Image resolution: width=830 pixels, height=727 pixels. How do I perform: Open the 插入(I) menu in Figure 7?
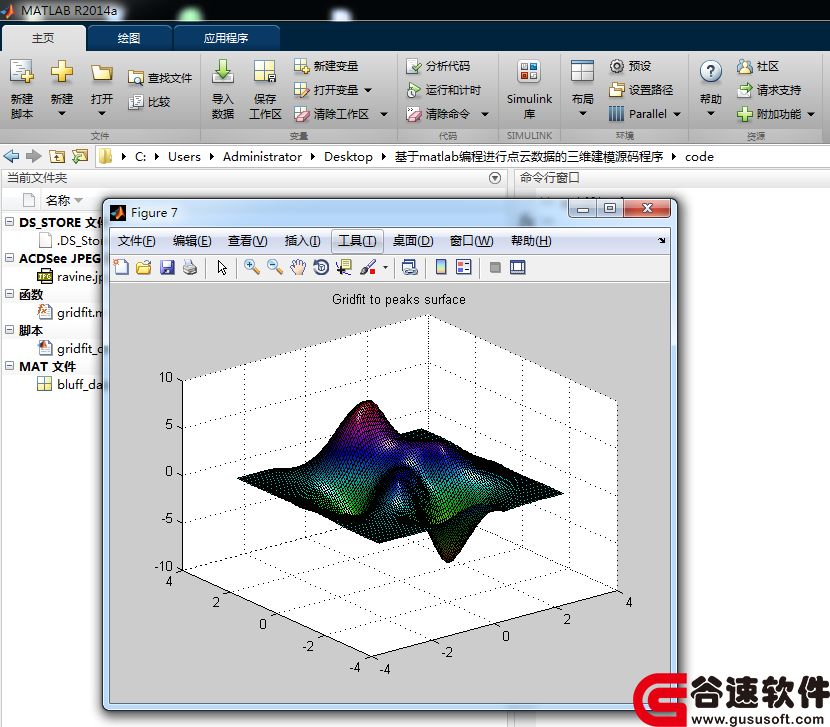click(x=302, y=241)
